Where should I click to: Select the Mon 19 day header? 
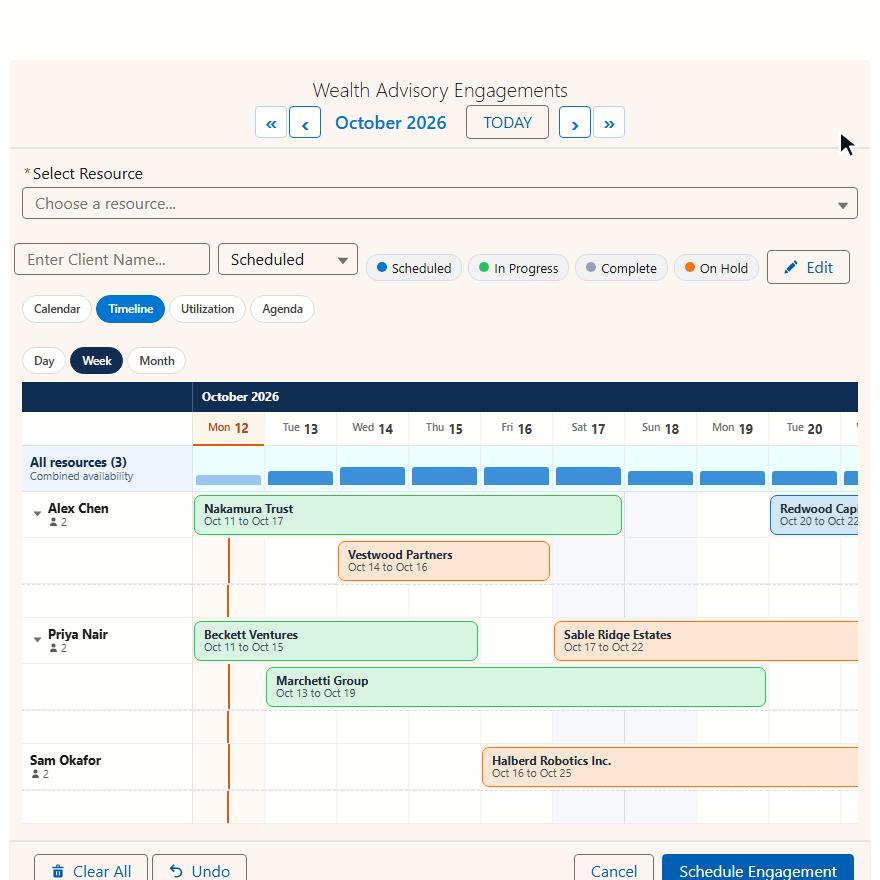732,428
